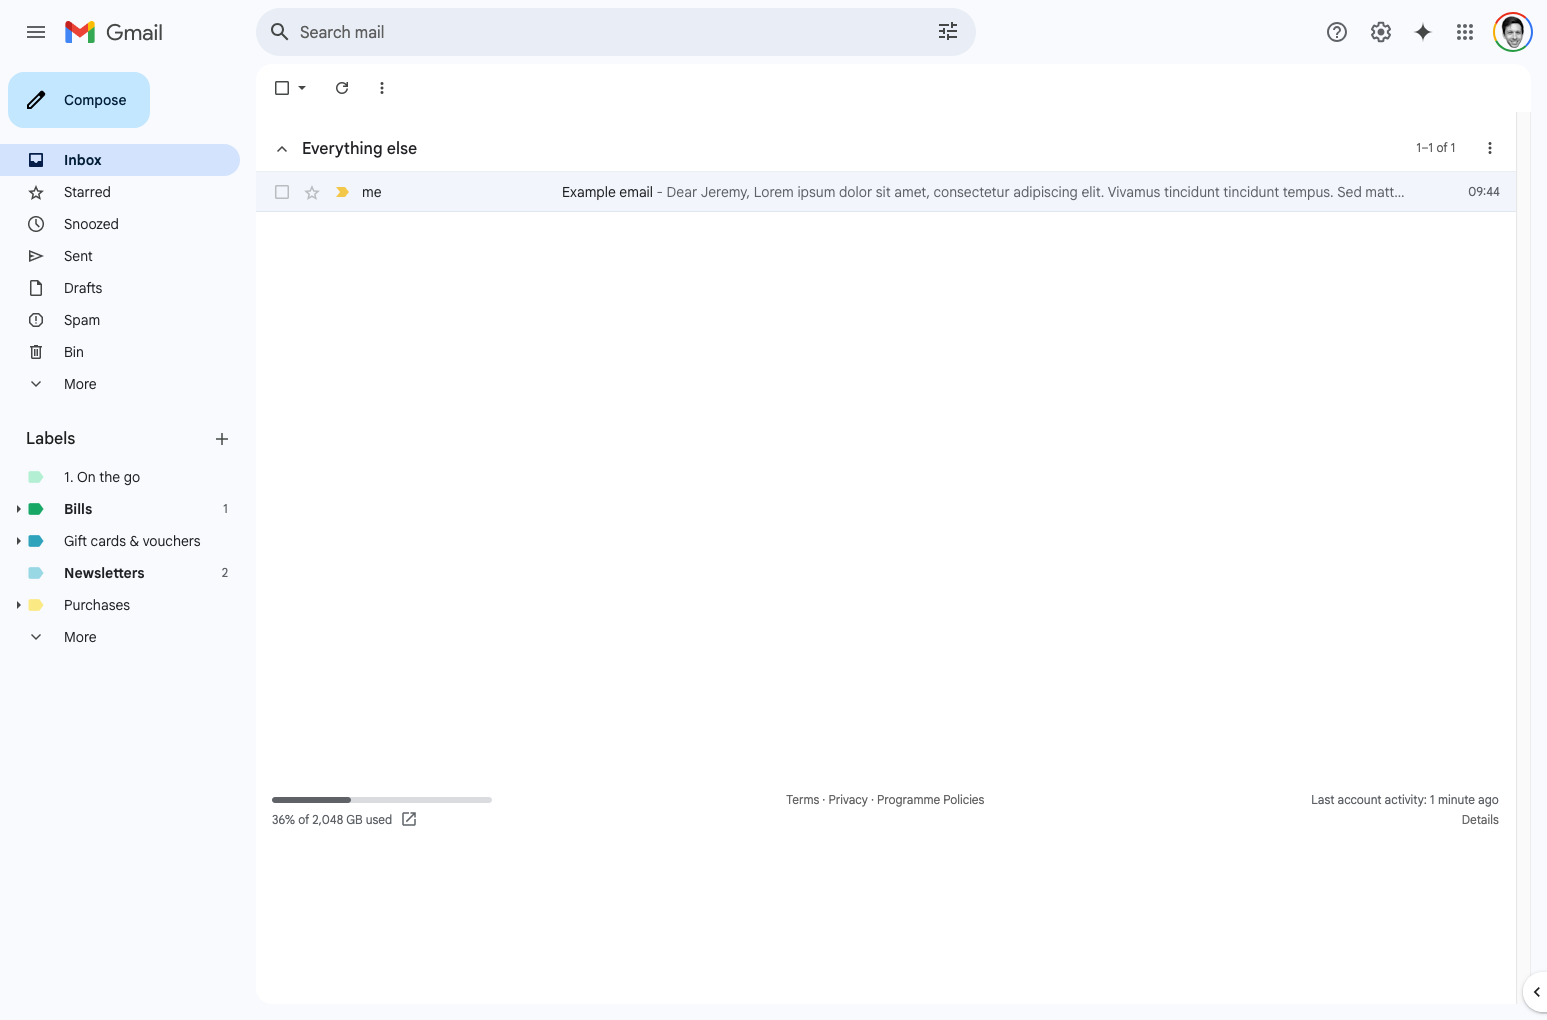Show search options filter icon
Viewport: 1547px width, 1020px height.
pyautogui.click(x=948, y=32)
